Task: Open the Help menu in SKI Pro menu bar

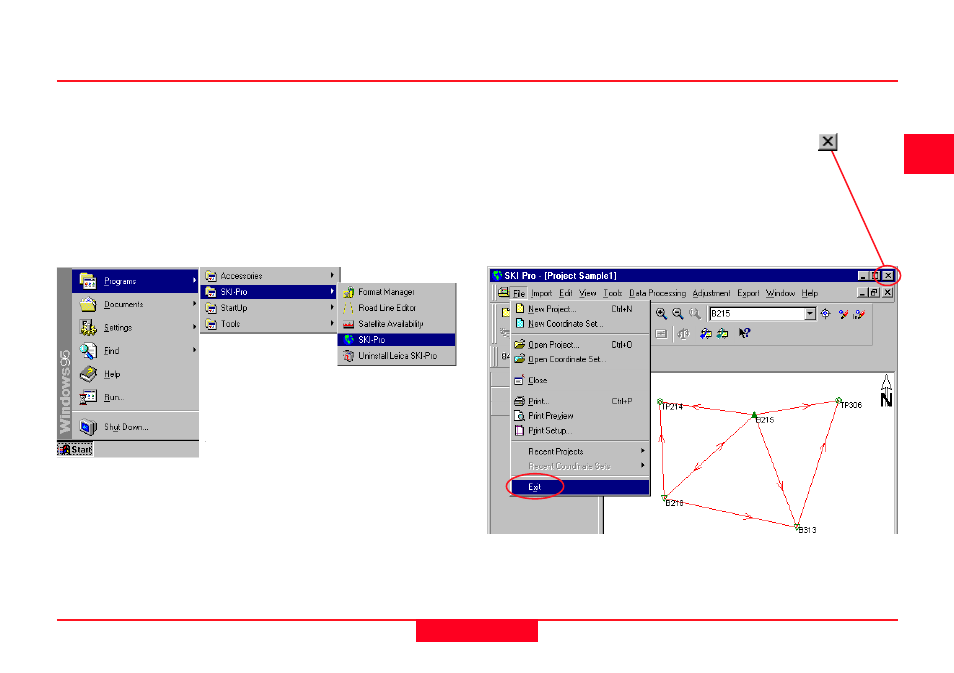Action: tap(810, 293)
